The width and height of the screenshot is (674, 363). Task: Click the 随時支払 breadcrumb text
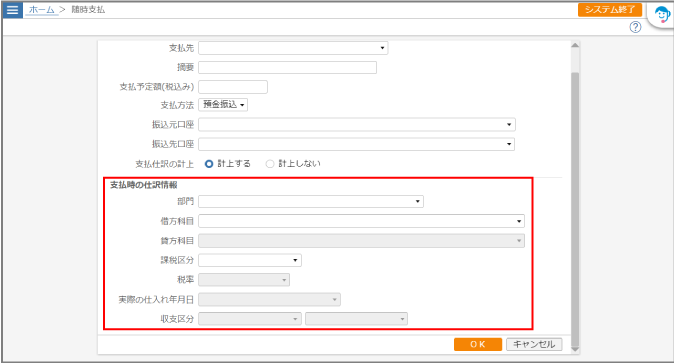[x=88, y=9]
